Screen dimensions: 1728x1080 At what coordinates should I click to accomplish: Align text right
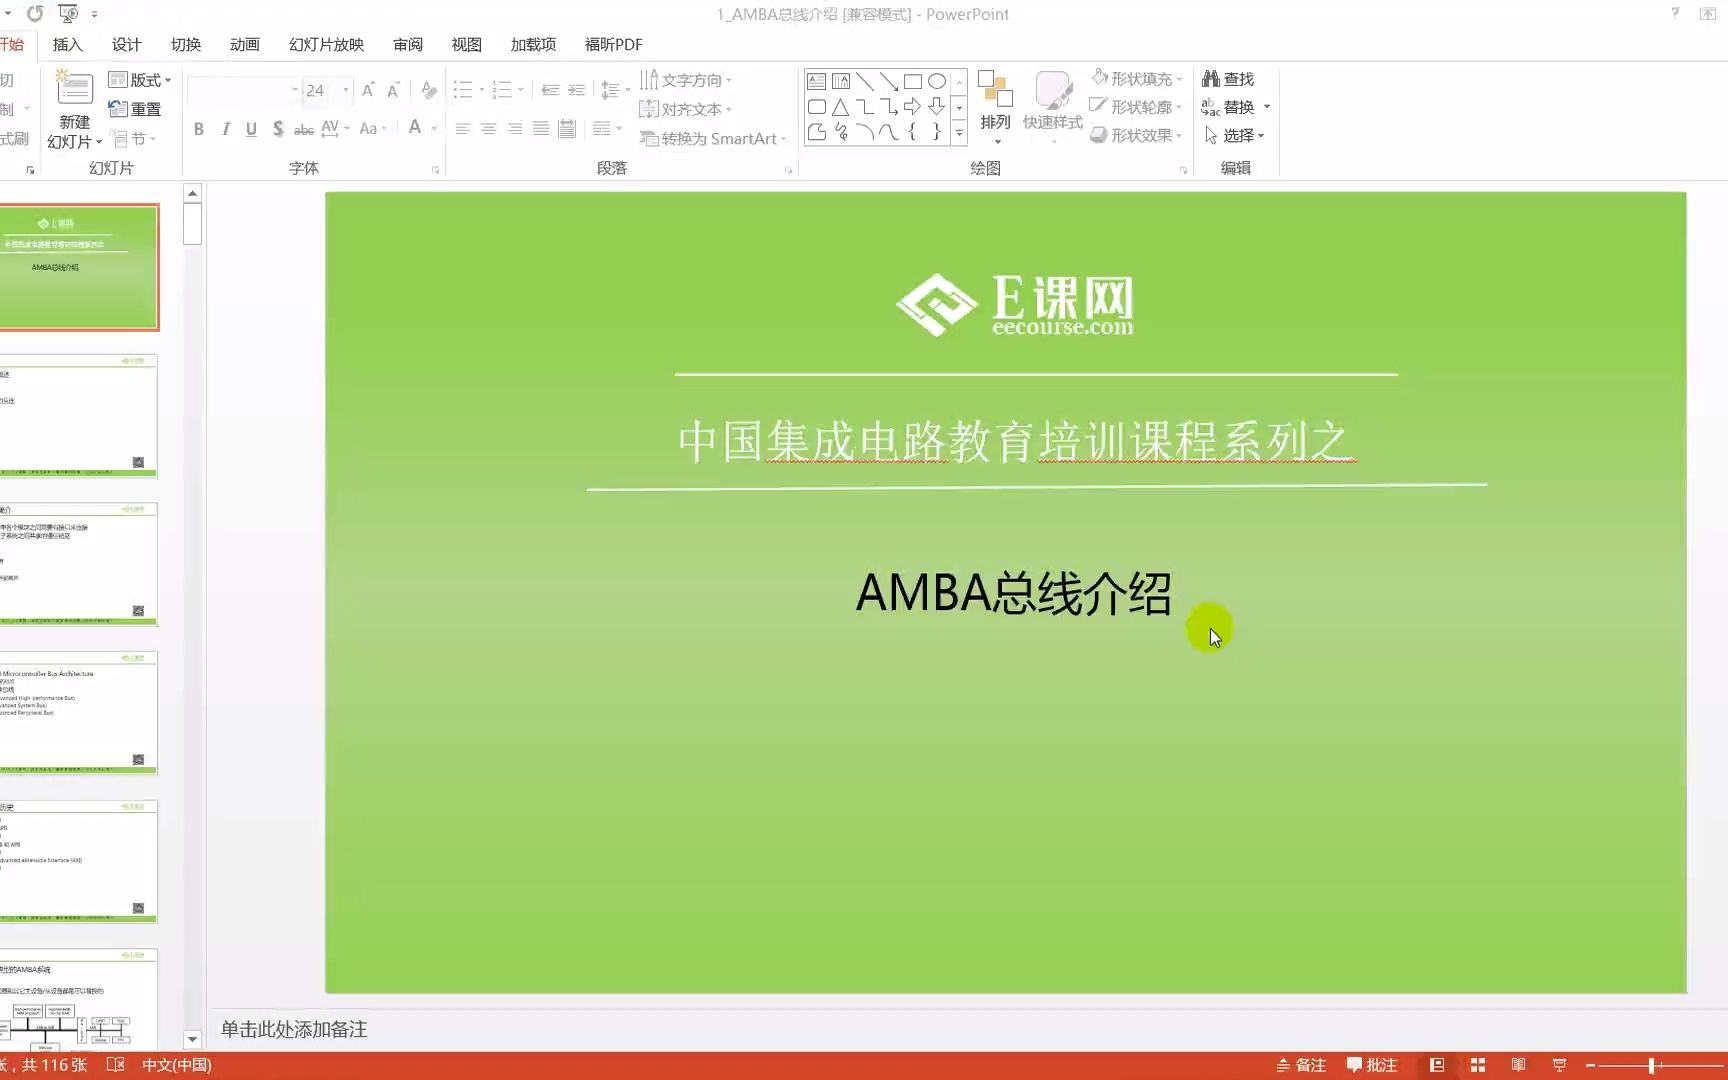[x=514, y=129]
